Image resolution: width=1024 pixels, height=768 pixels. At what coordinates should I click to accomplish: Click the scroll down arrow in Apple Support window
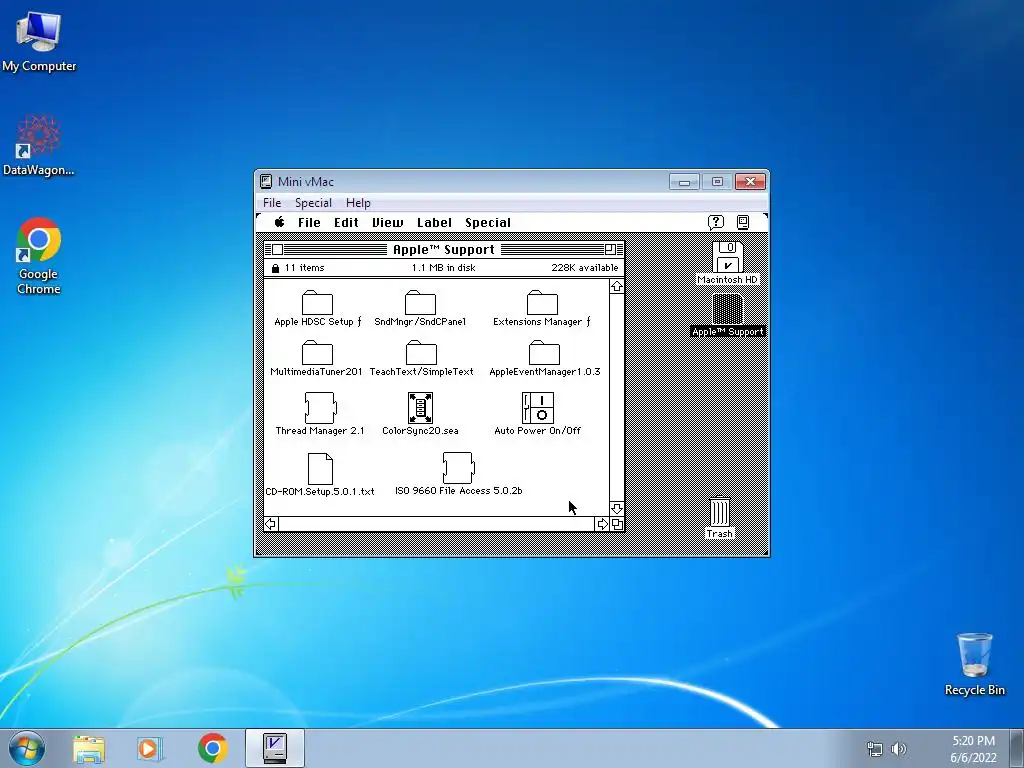[x=617, y=509]
